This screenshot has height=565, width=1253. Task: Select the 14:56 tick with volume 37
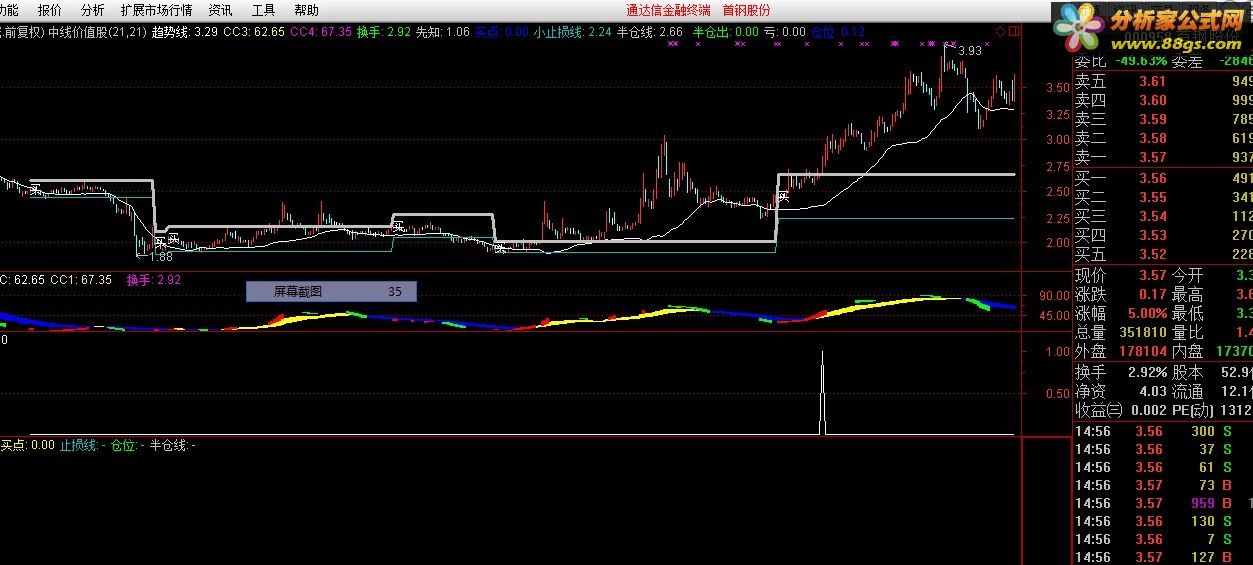click(1163, 449)
